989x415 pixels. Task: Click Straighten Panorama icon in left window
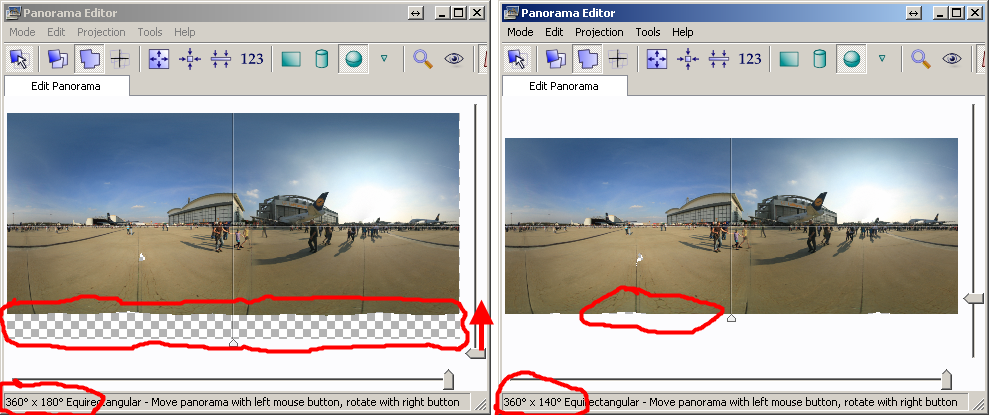tap(221, 59)
